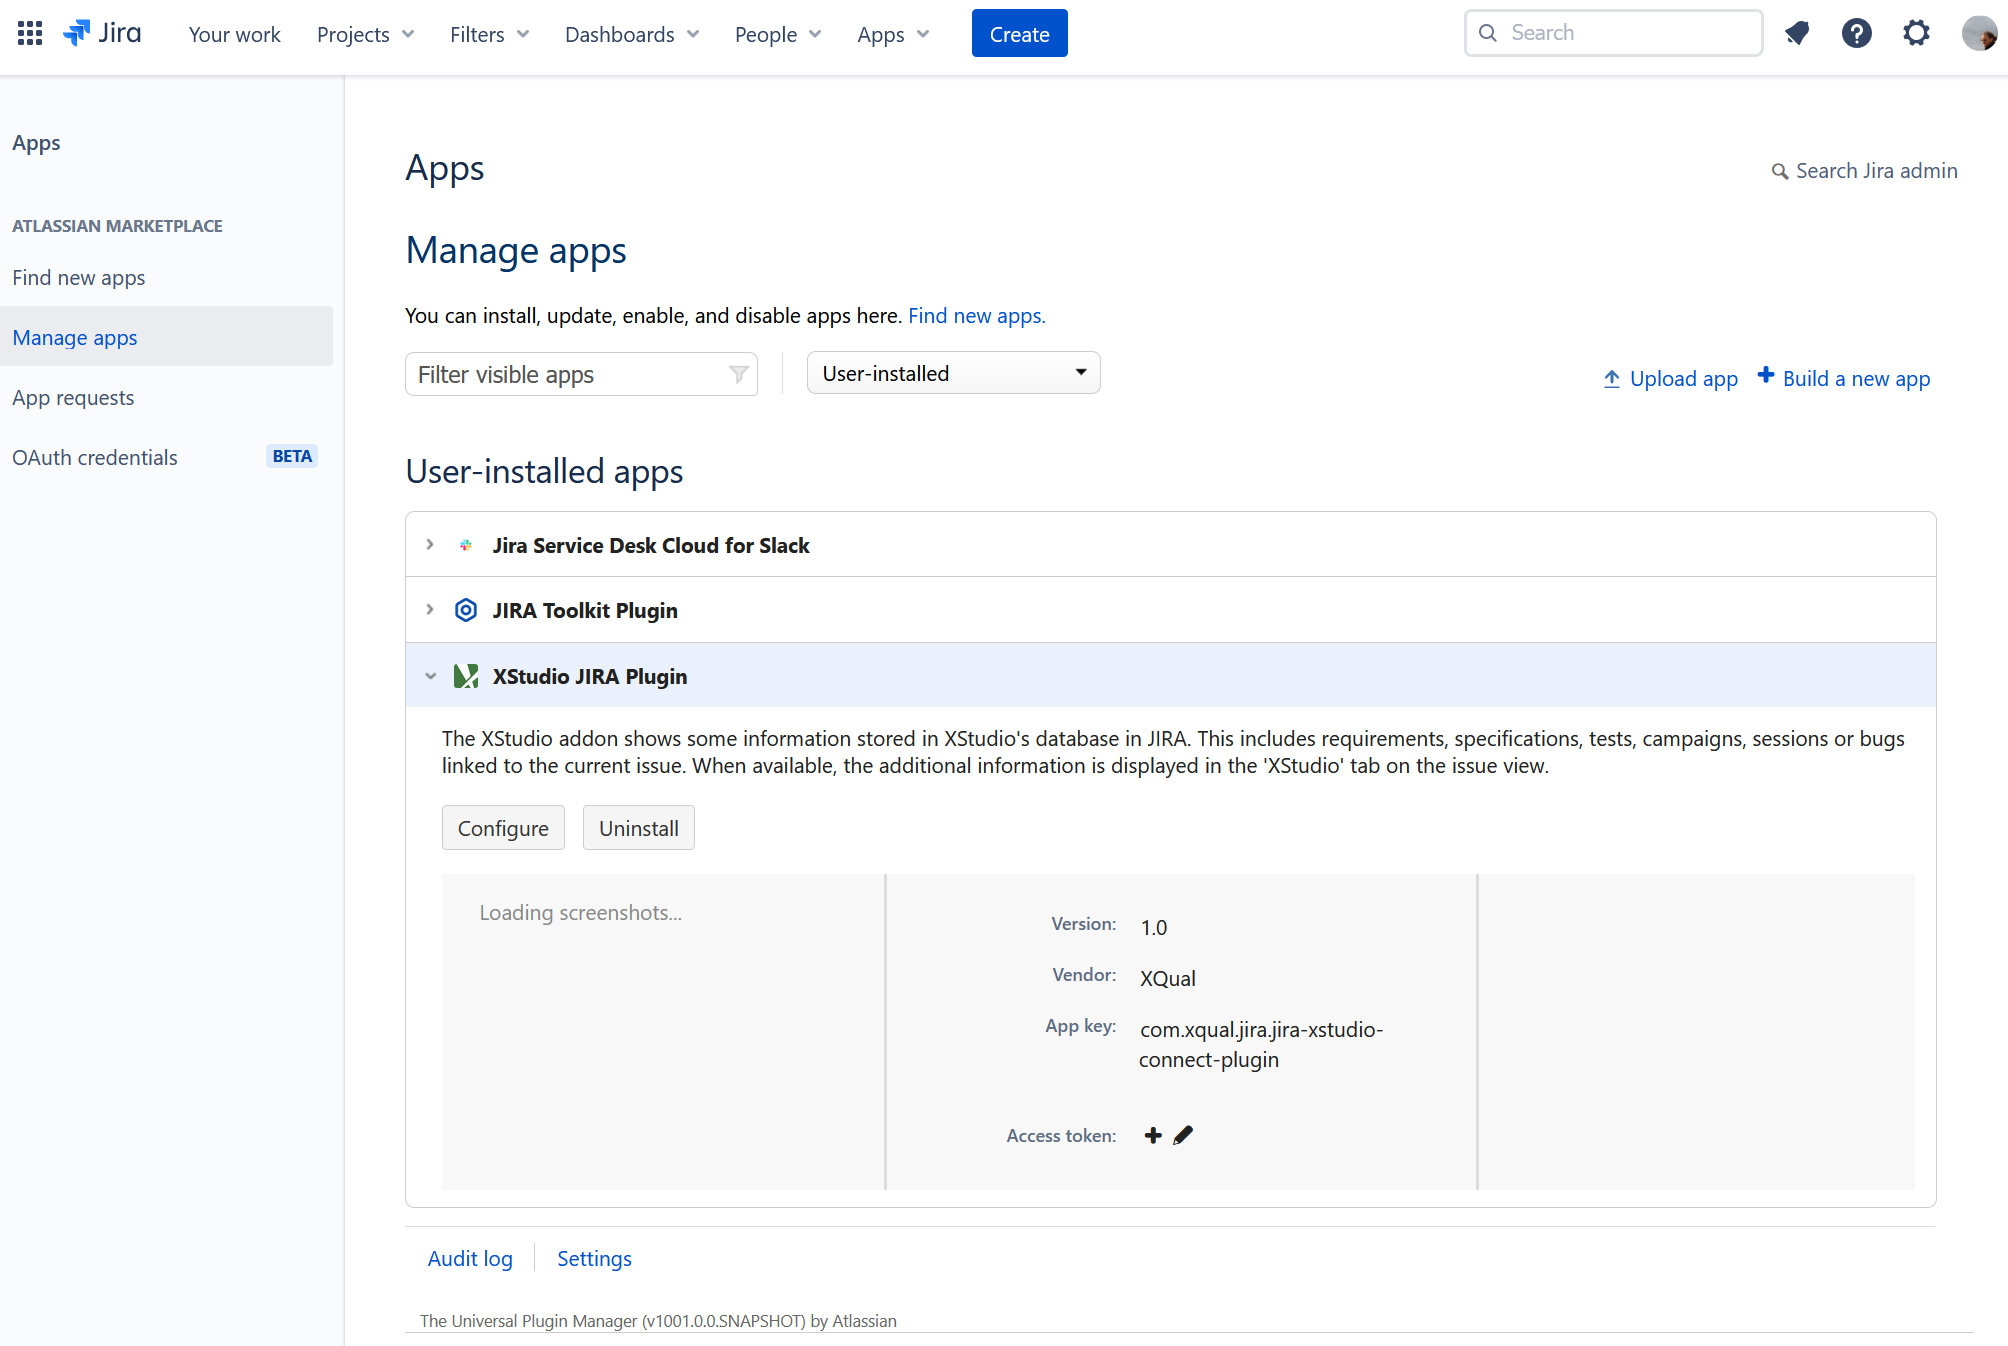Open the People dropdown menu
The image size is (2008, 1346).
pyautogui.click(x=778, y=34)
